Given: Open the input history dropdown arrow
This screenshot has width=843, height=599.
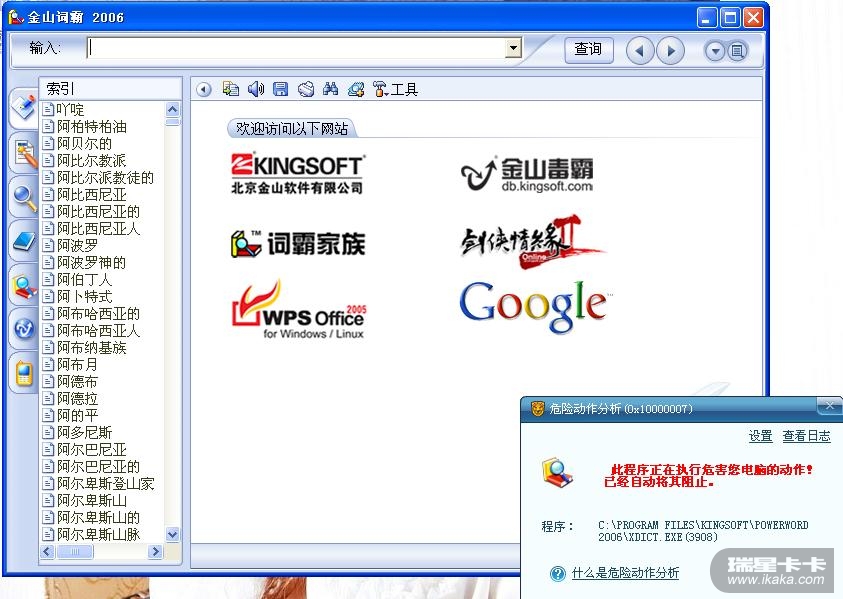Looking at the screenshot, I should coord(513,48).
